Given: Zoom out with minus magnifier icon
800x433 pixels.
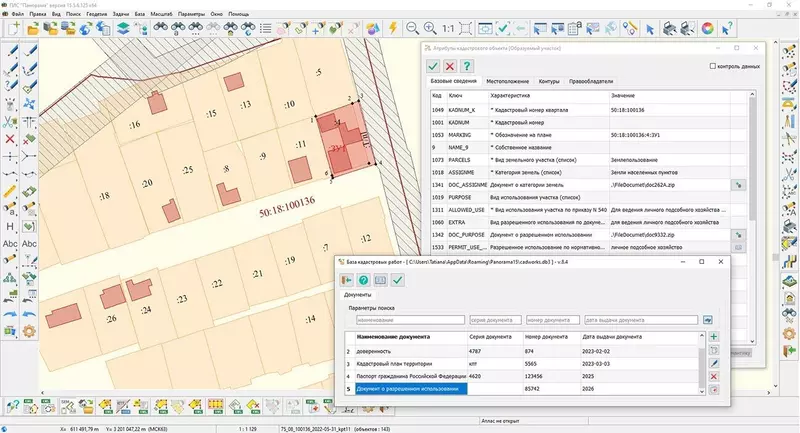Looking at the screenshot, I should [x=412, y=29].
